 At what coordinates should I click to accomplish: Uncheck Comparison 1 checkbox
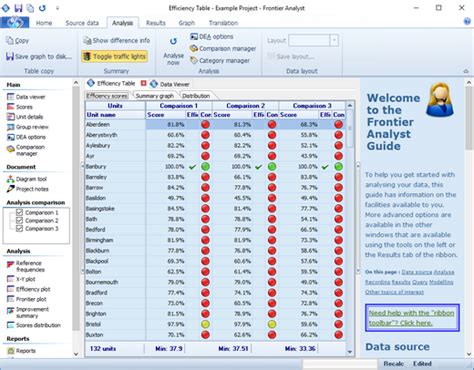(x=19, y=212)
